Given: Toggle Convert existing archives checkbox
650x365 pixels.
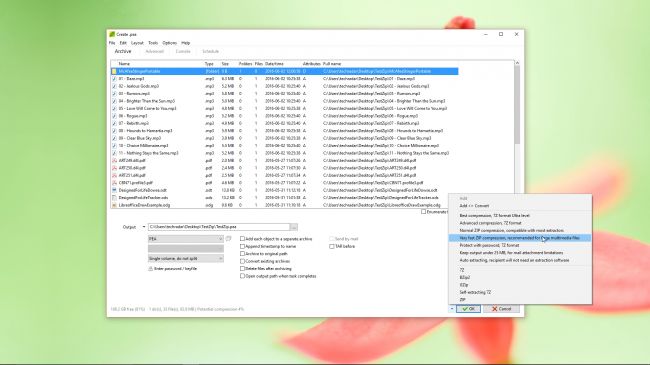Looking at the screenshot, I should pos(243,261).
